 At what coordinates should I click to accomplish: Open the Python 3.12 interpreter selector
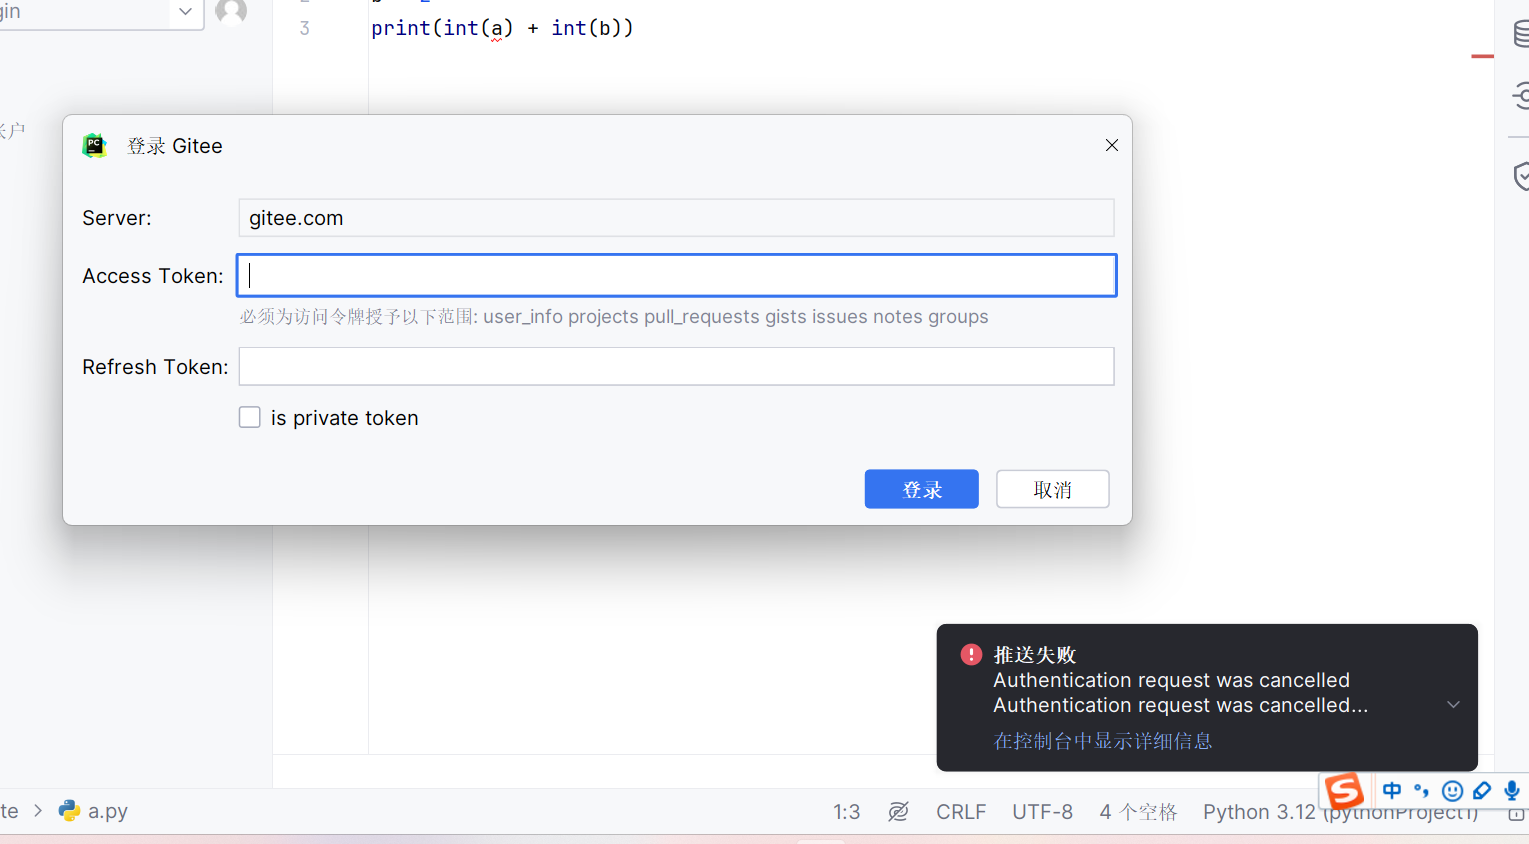1340,812
